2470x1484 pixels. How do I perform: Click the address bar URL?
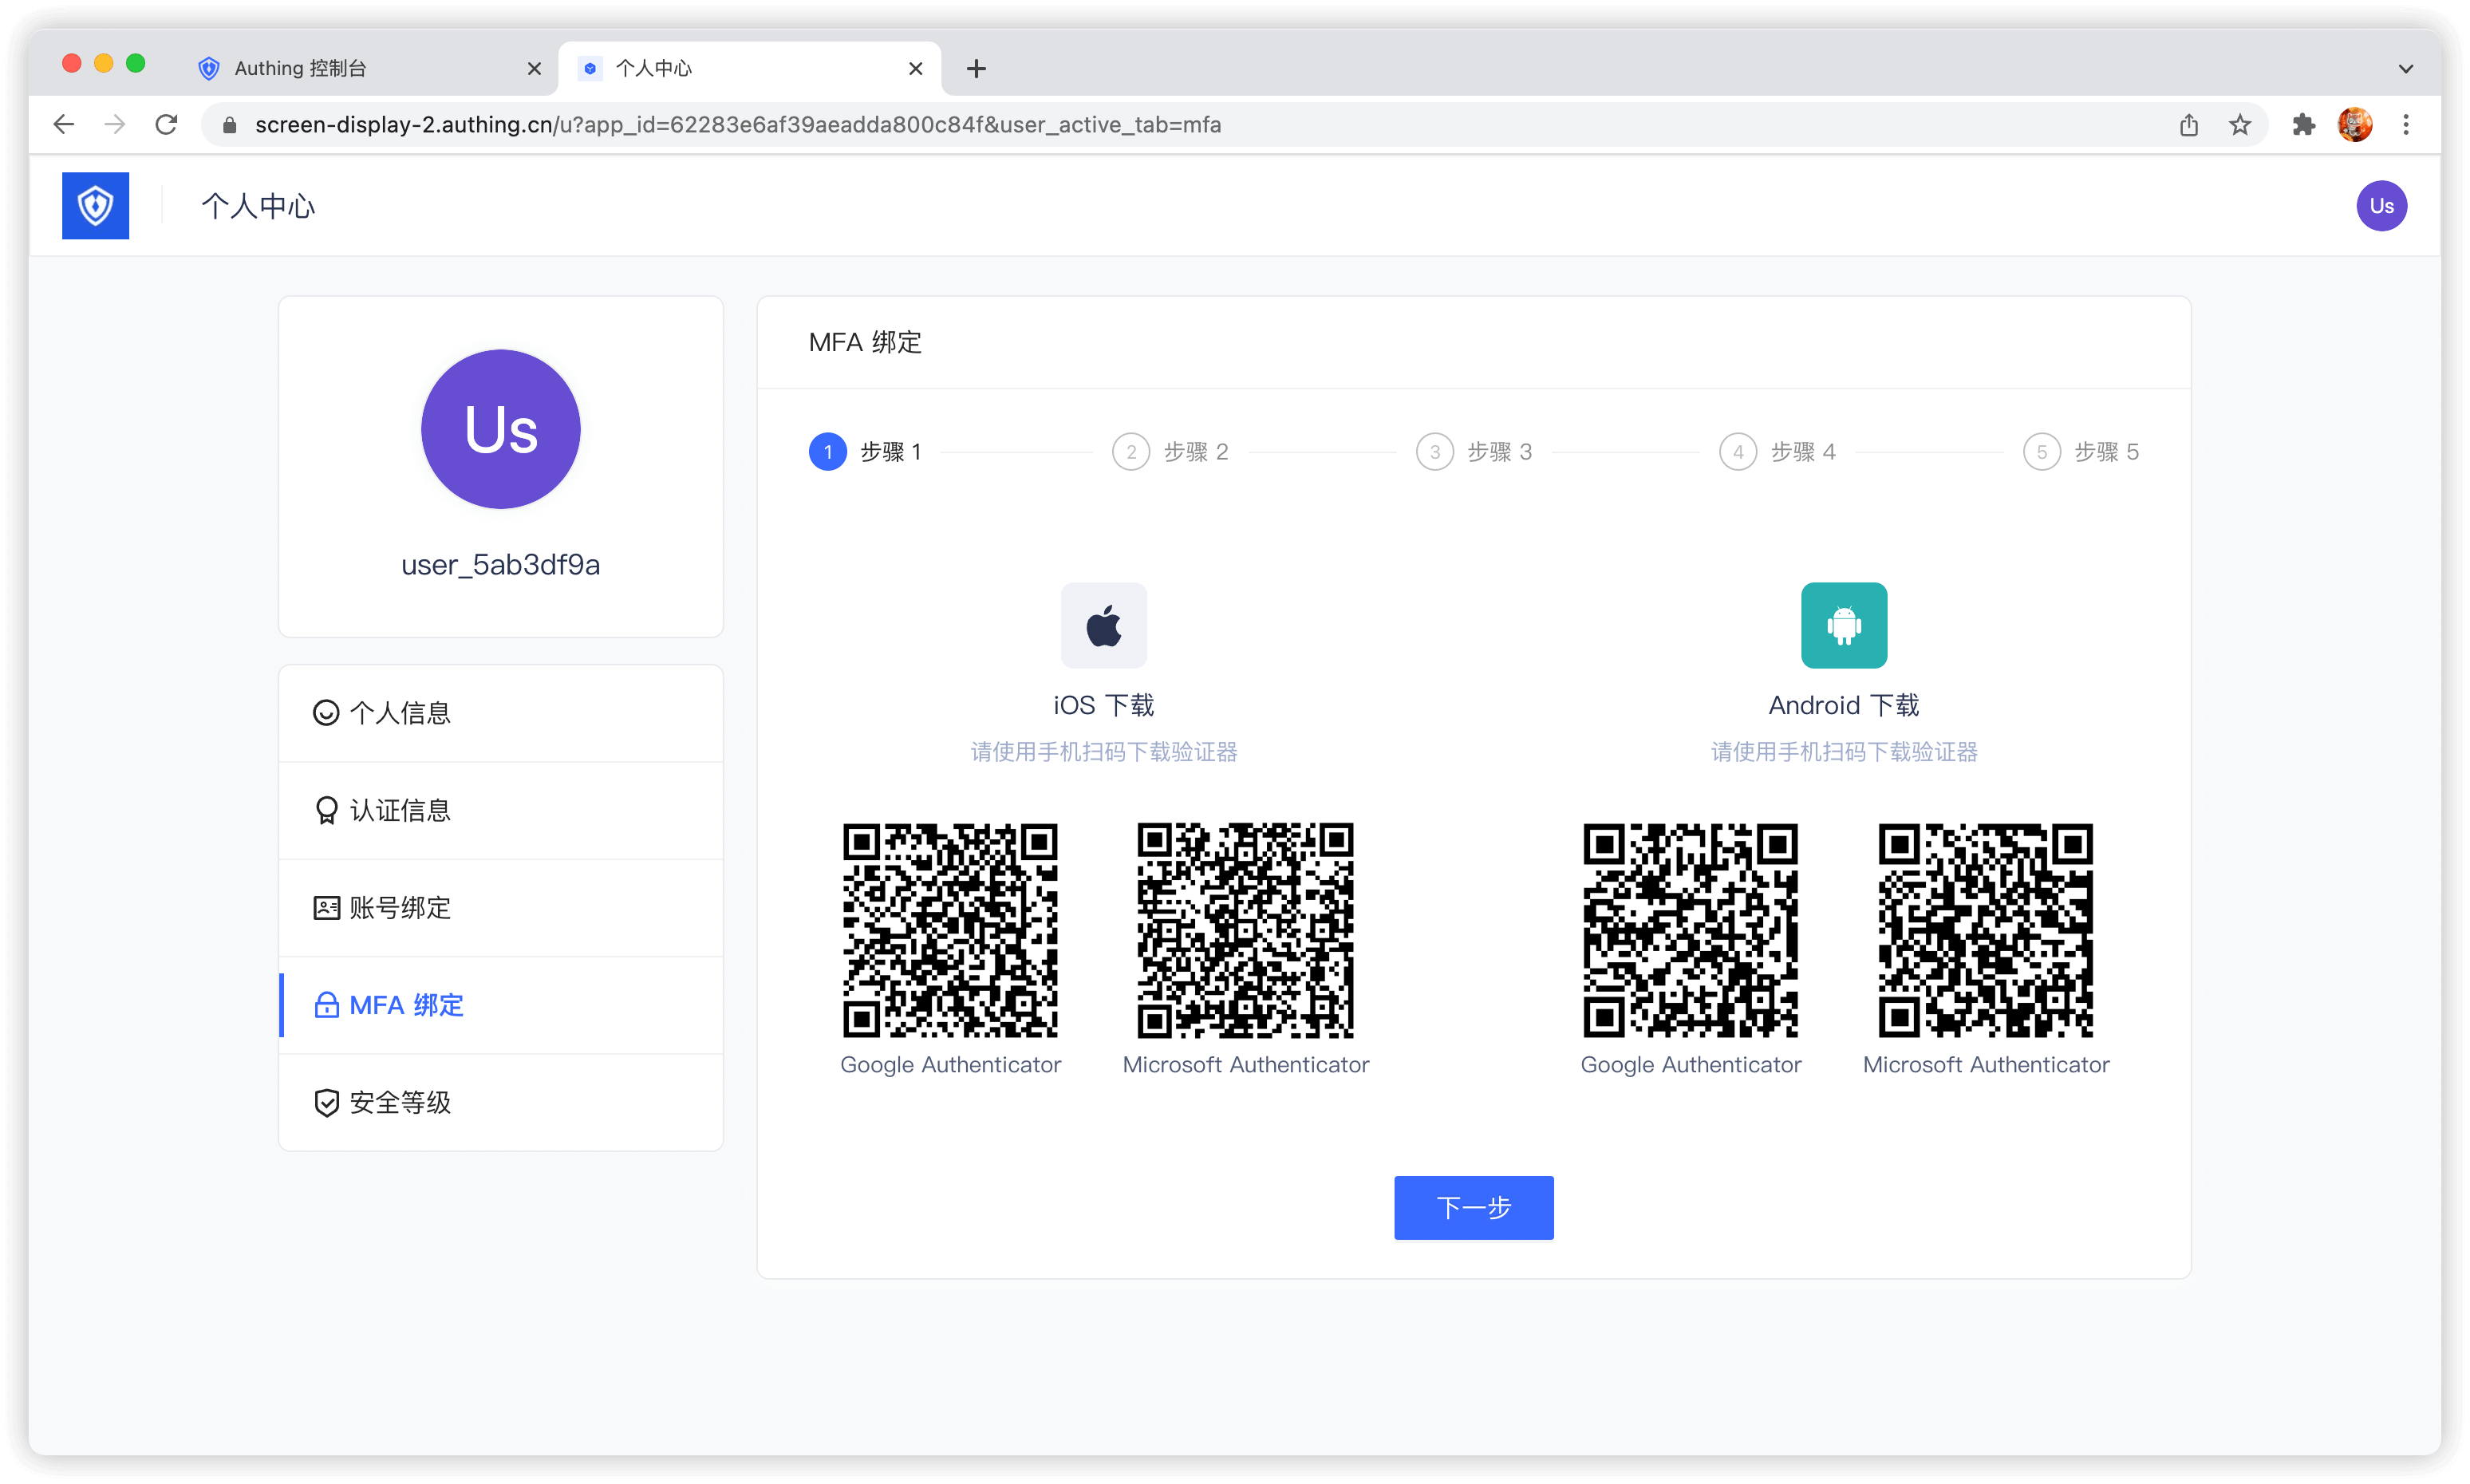click(x=738, y=125)
